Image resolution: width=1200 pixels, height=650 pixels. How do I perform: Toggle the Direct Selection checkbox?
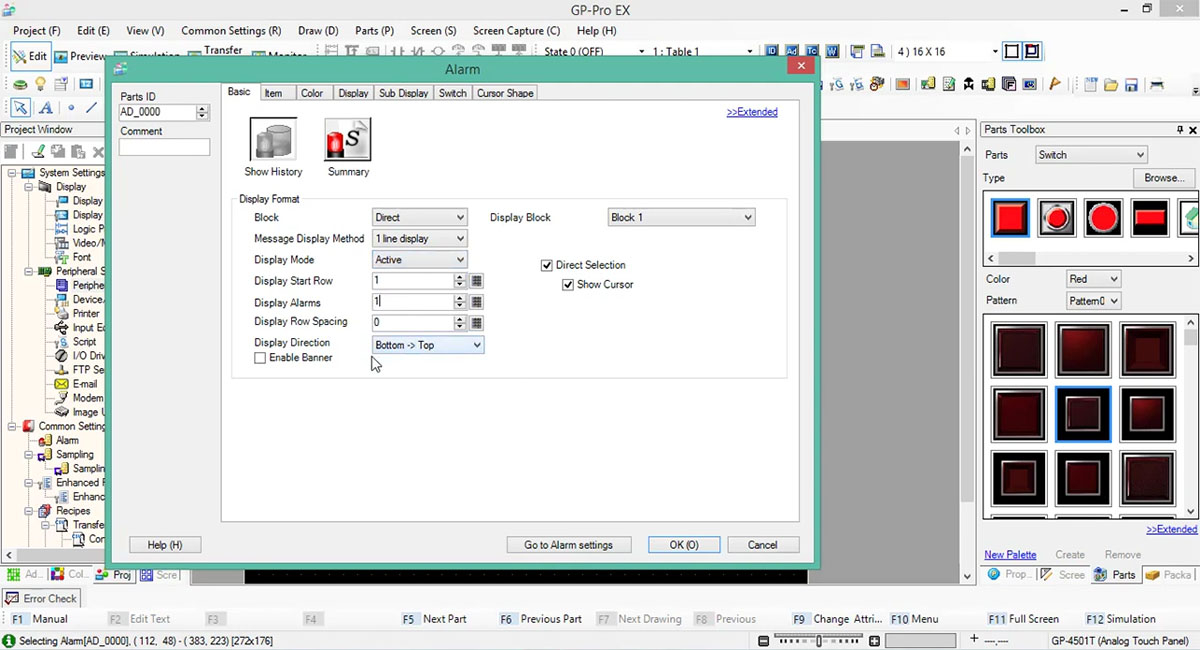pyautogui.click(x=547, y=265)
